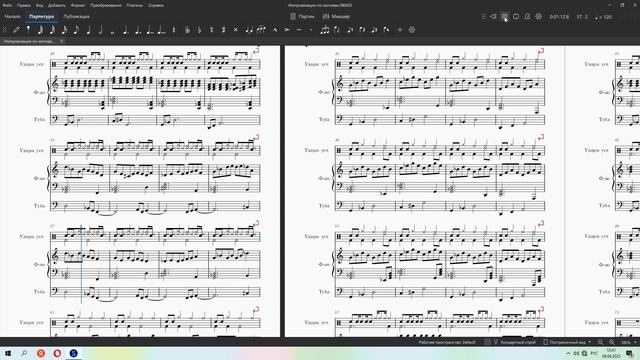Select the Партитура tab
Viewport: 640px width, 360px height.
42,16
